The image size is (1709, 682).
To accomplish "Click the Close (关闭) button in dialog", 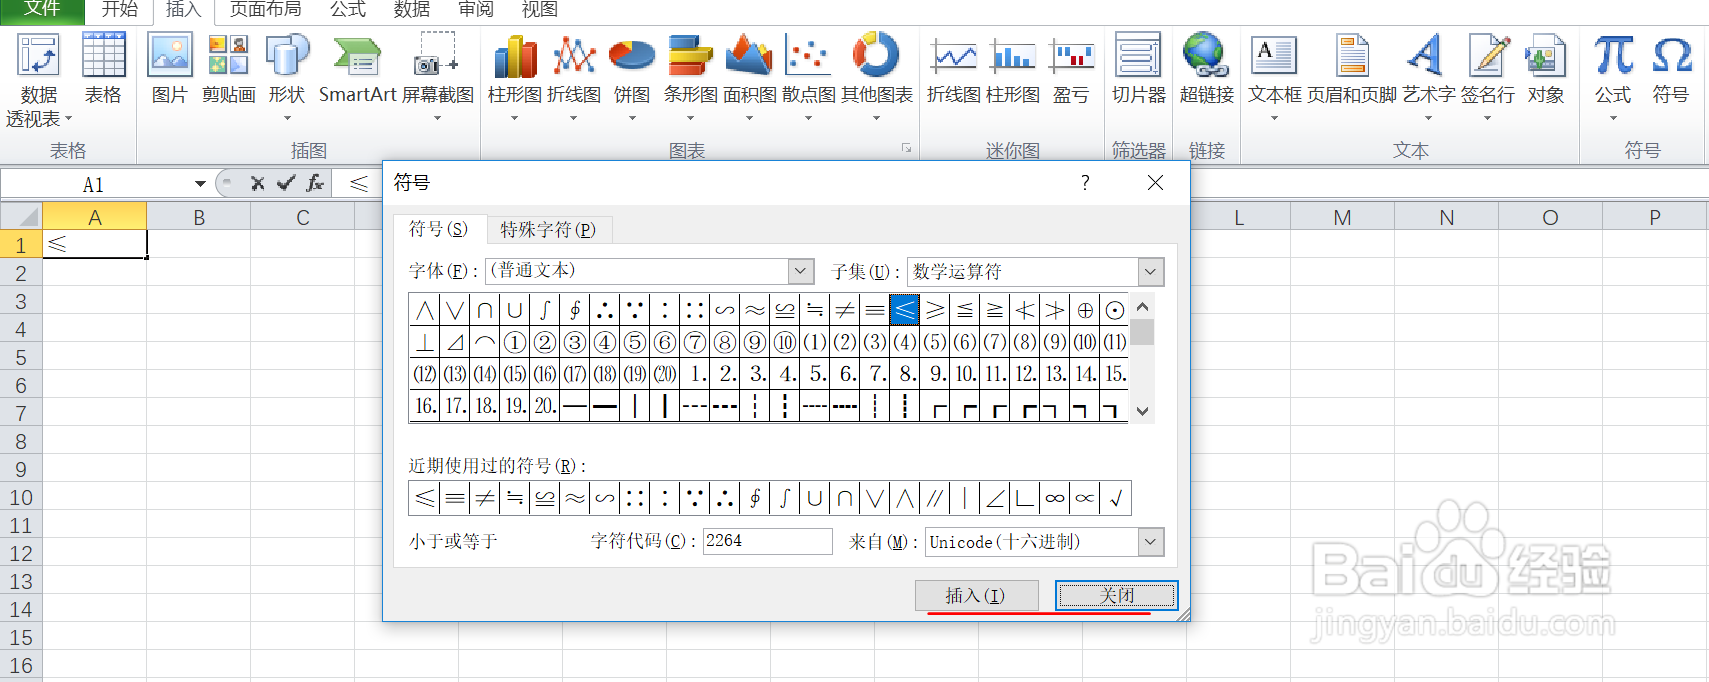I will [x=1117, y=595].
